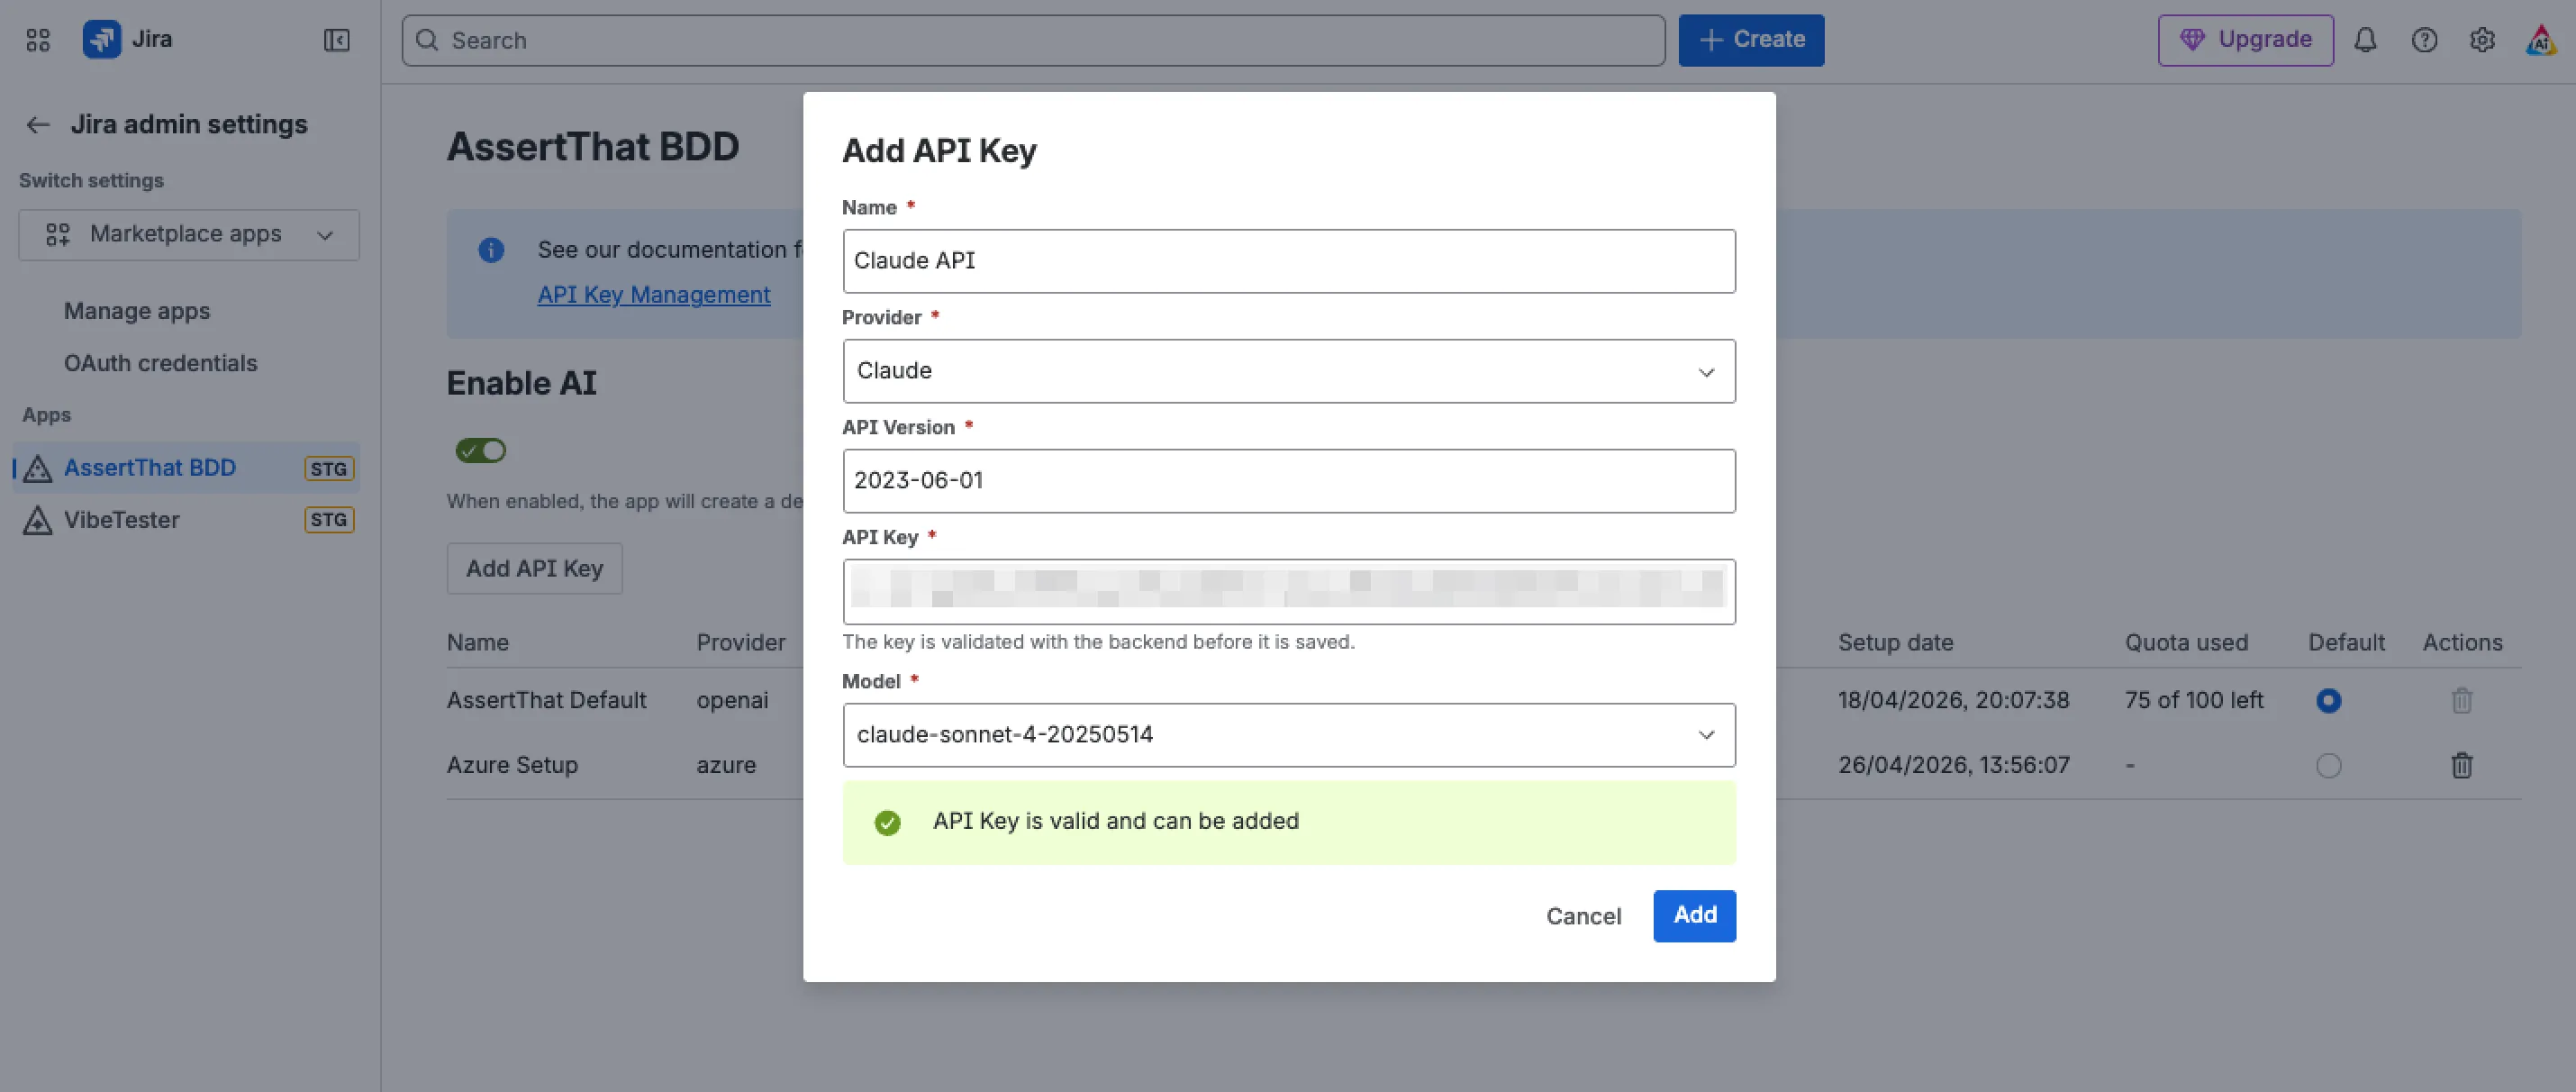This screenshot has width=2576, height=1092.
Task: Open the app switcher grid icon
Action: click(x=38, y=40)
